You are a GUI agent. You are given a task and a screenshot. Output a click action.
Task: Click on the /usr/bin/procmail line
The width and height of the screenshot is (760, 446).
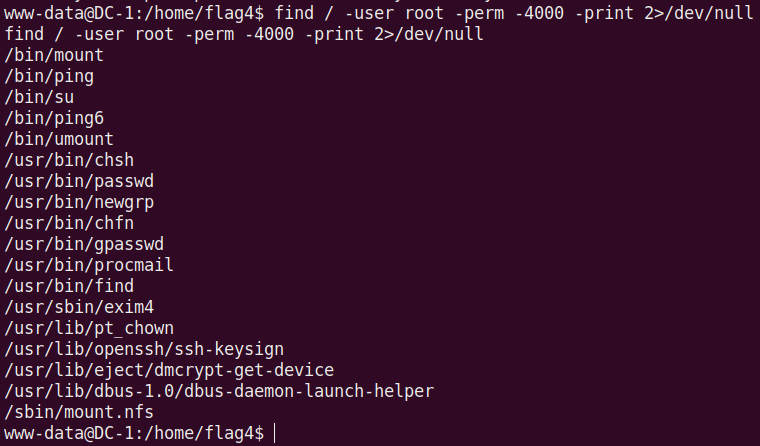[89, 266]
